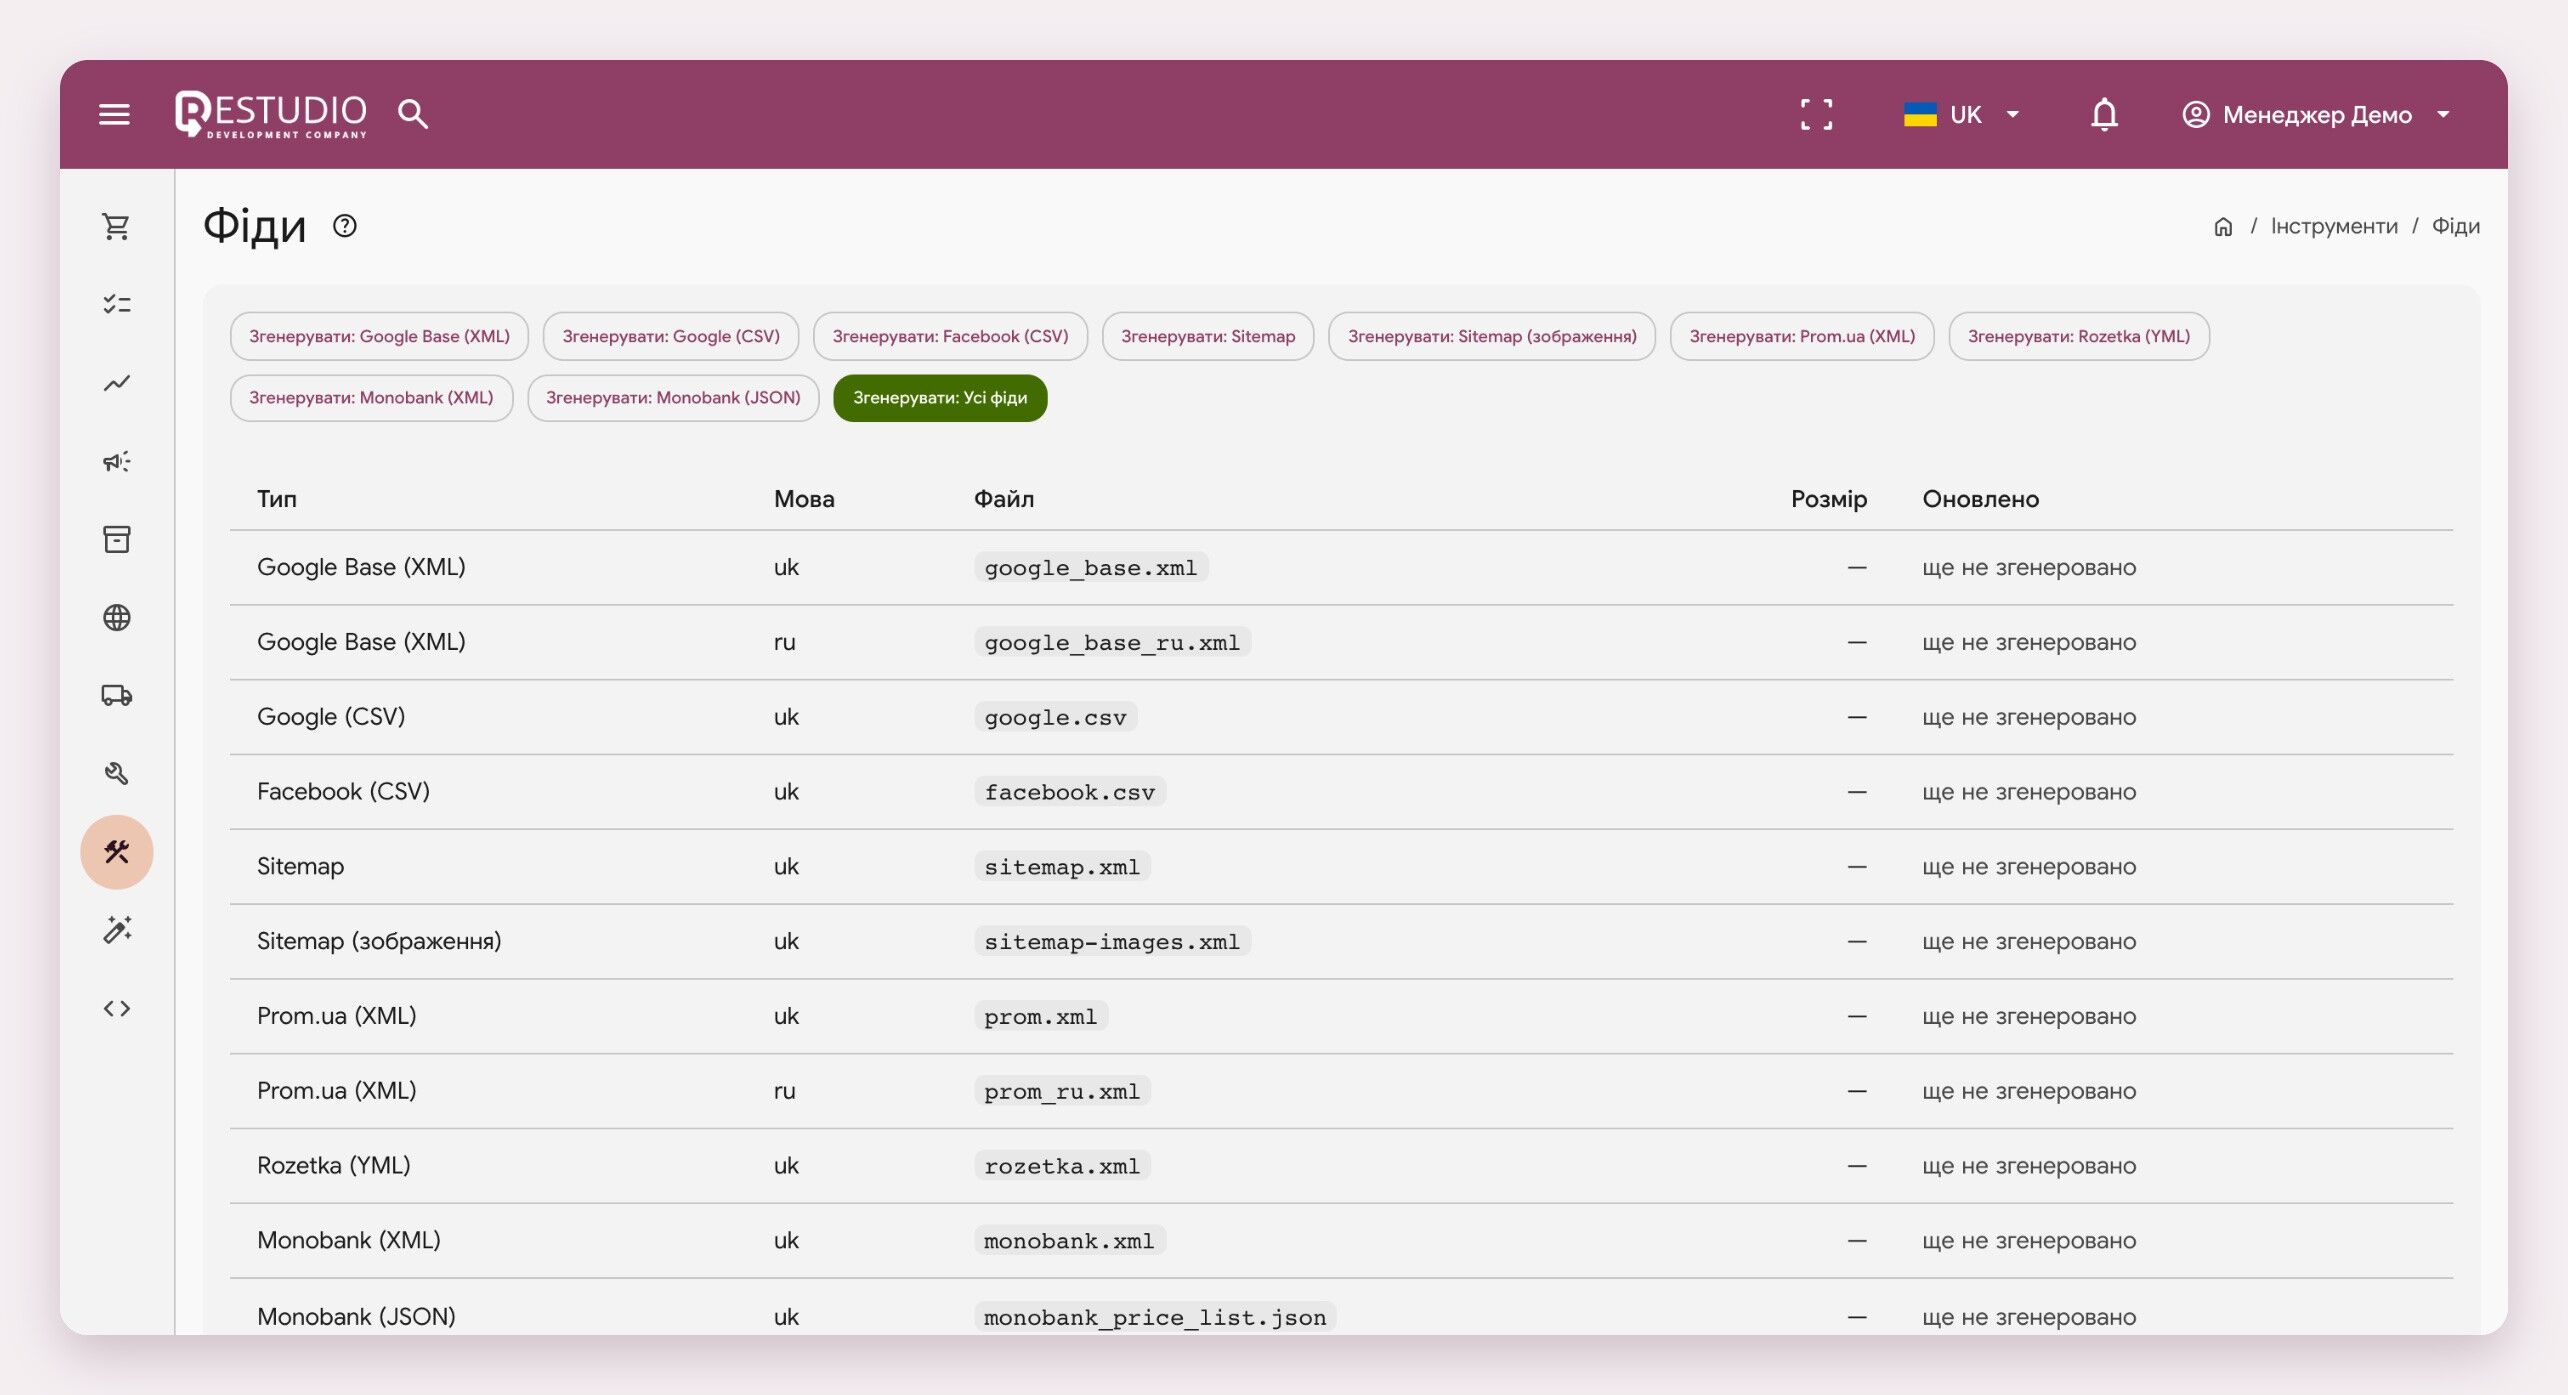
Task: Expand the UK language dropdown
Action: [1961, 114]
